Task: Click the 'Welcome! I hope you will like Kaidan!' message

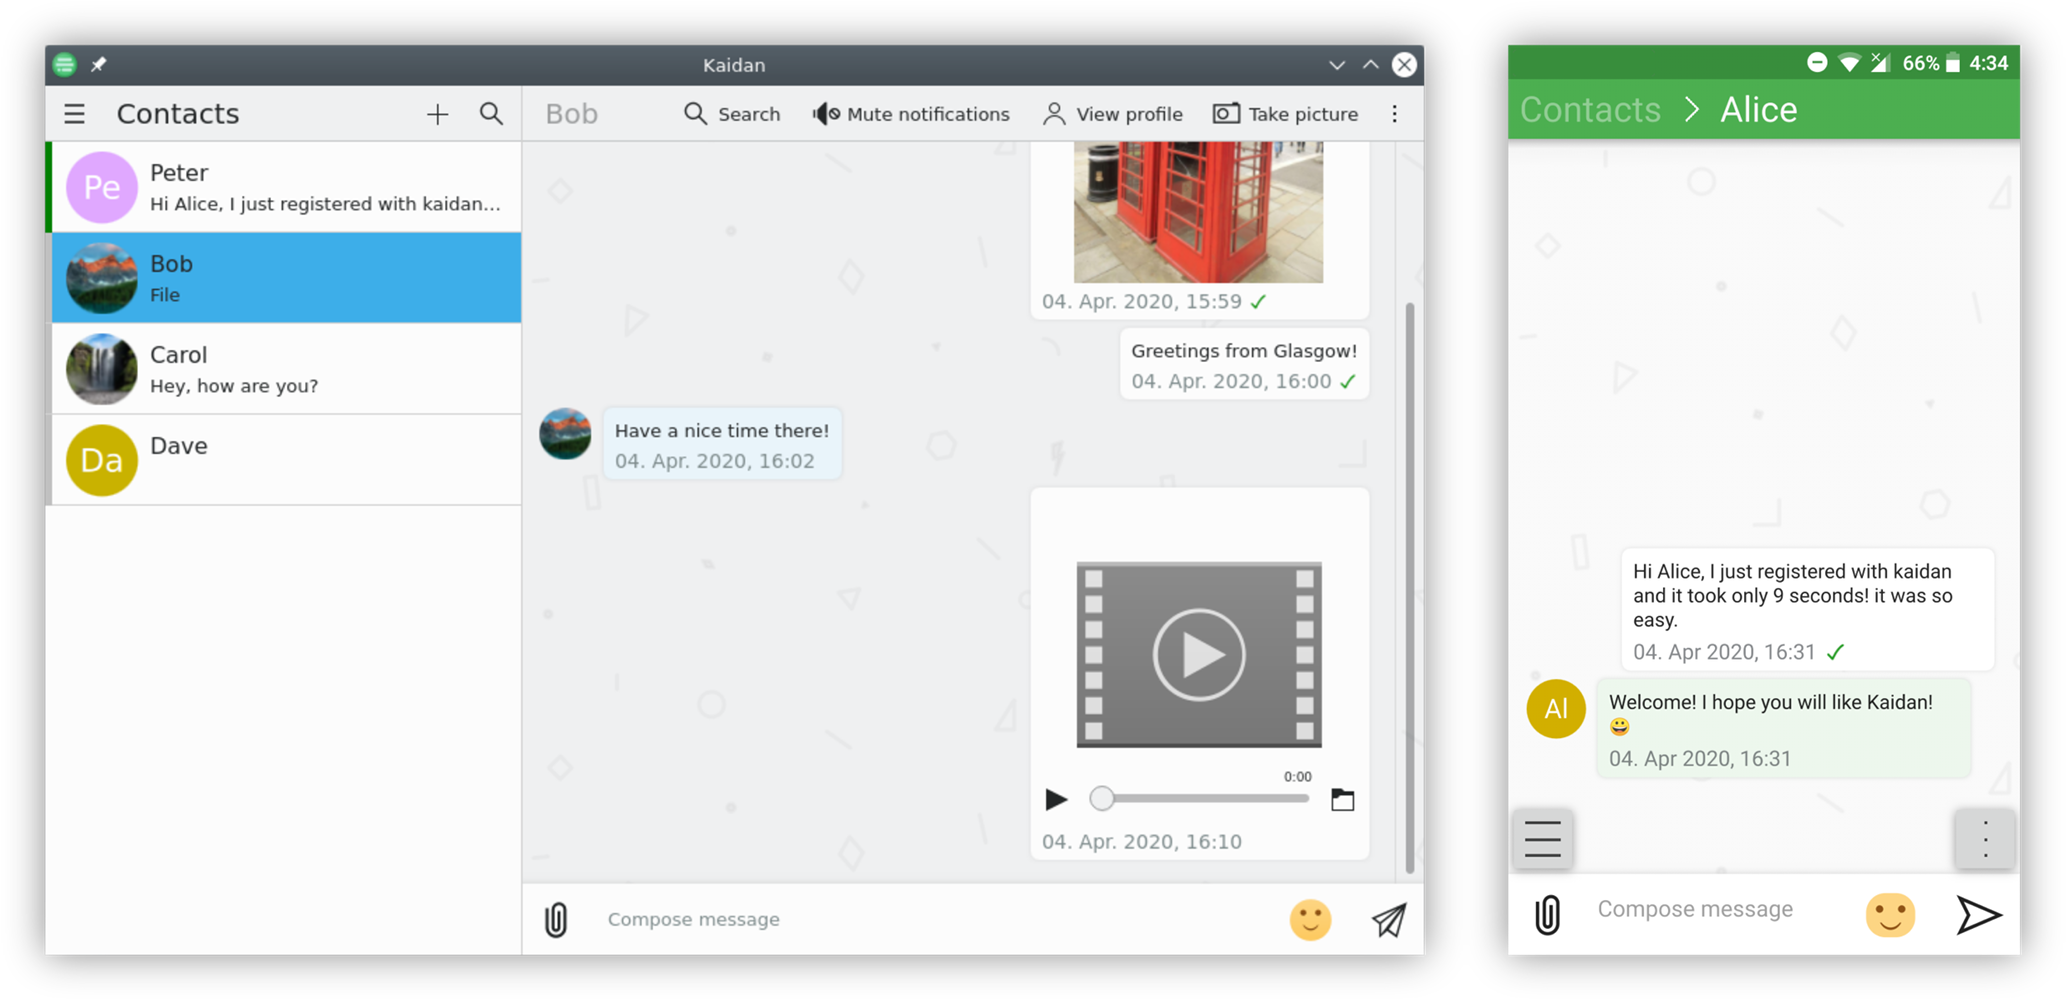Action: coord(1784,729)
